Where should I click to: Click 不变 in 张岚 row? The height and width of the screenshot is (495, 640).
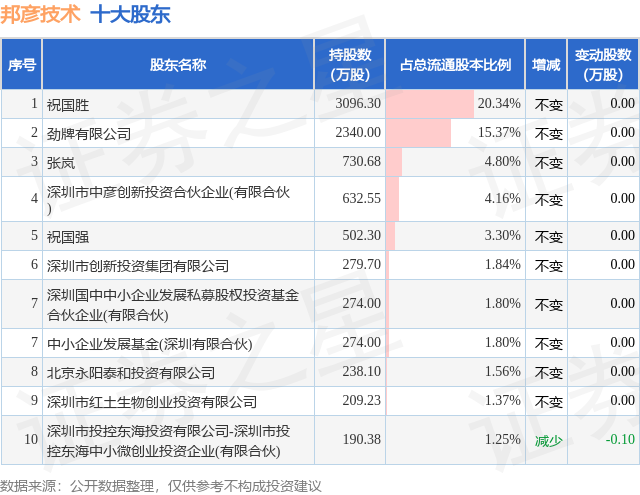pyautogui.click(x=549, y=163)
